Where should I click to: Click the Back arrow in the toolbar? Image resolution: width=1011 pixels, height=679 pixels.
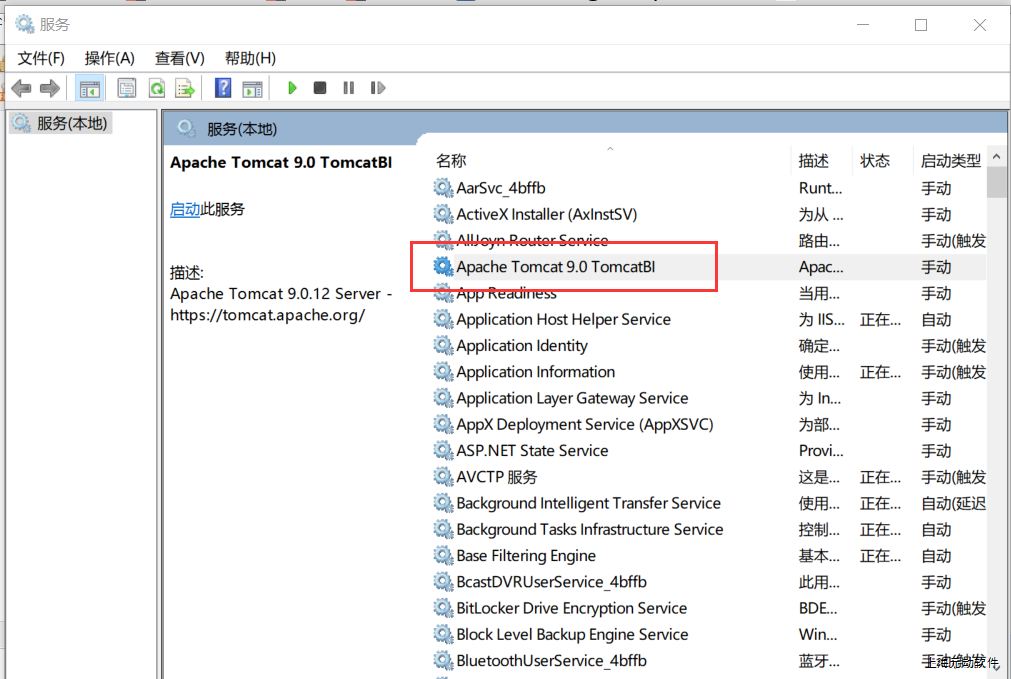(x=20, y=88)
